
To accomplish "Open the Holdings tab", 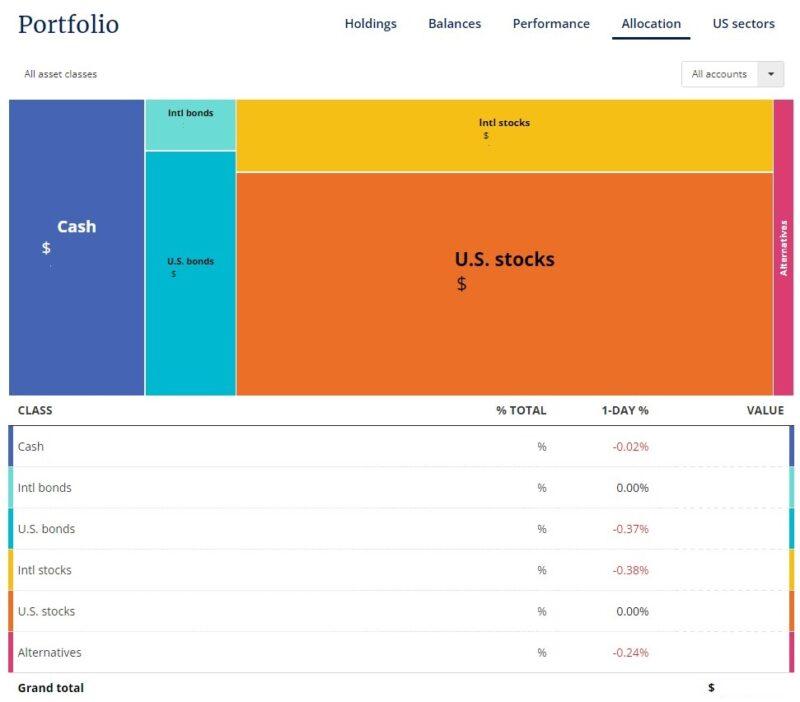I will 370,24.
